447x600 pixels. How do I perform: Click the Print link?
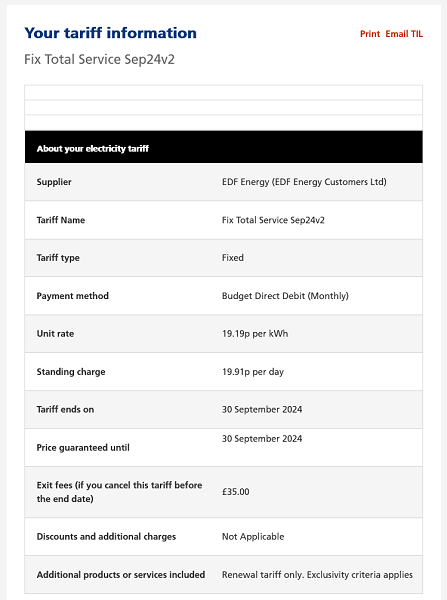[x=370, y=34]
